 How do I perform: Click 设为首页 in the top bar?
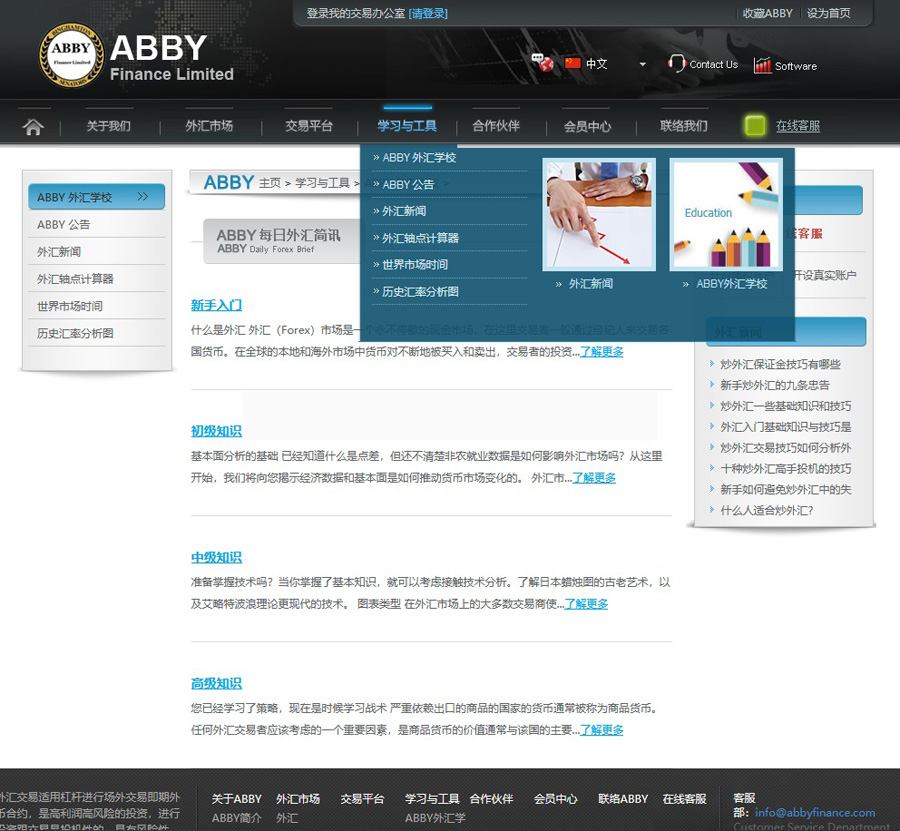click(x=829, y=13)
